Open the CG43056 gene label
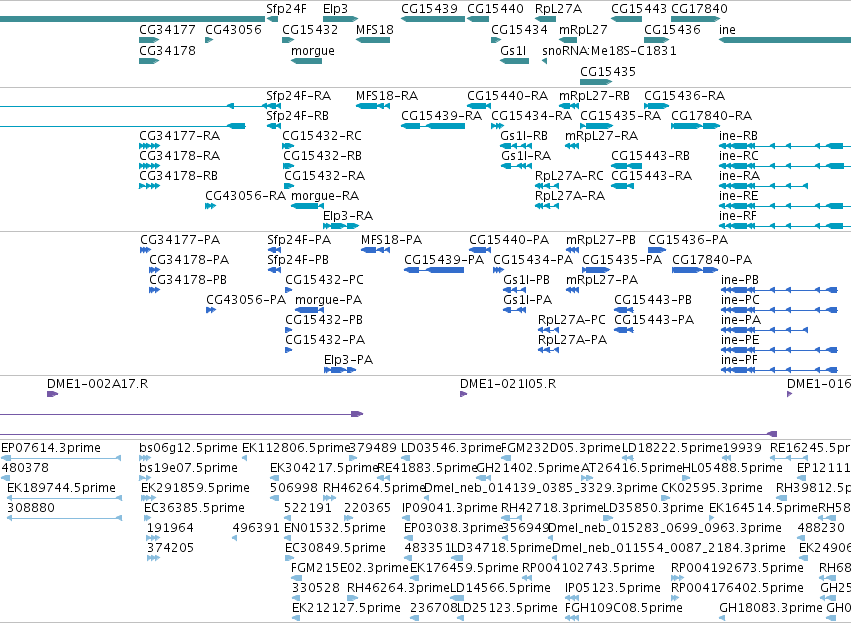The width and height of the screenshot is (851, 623). pos(233,29)
